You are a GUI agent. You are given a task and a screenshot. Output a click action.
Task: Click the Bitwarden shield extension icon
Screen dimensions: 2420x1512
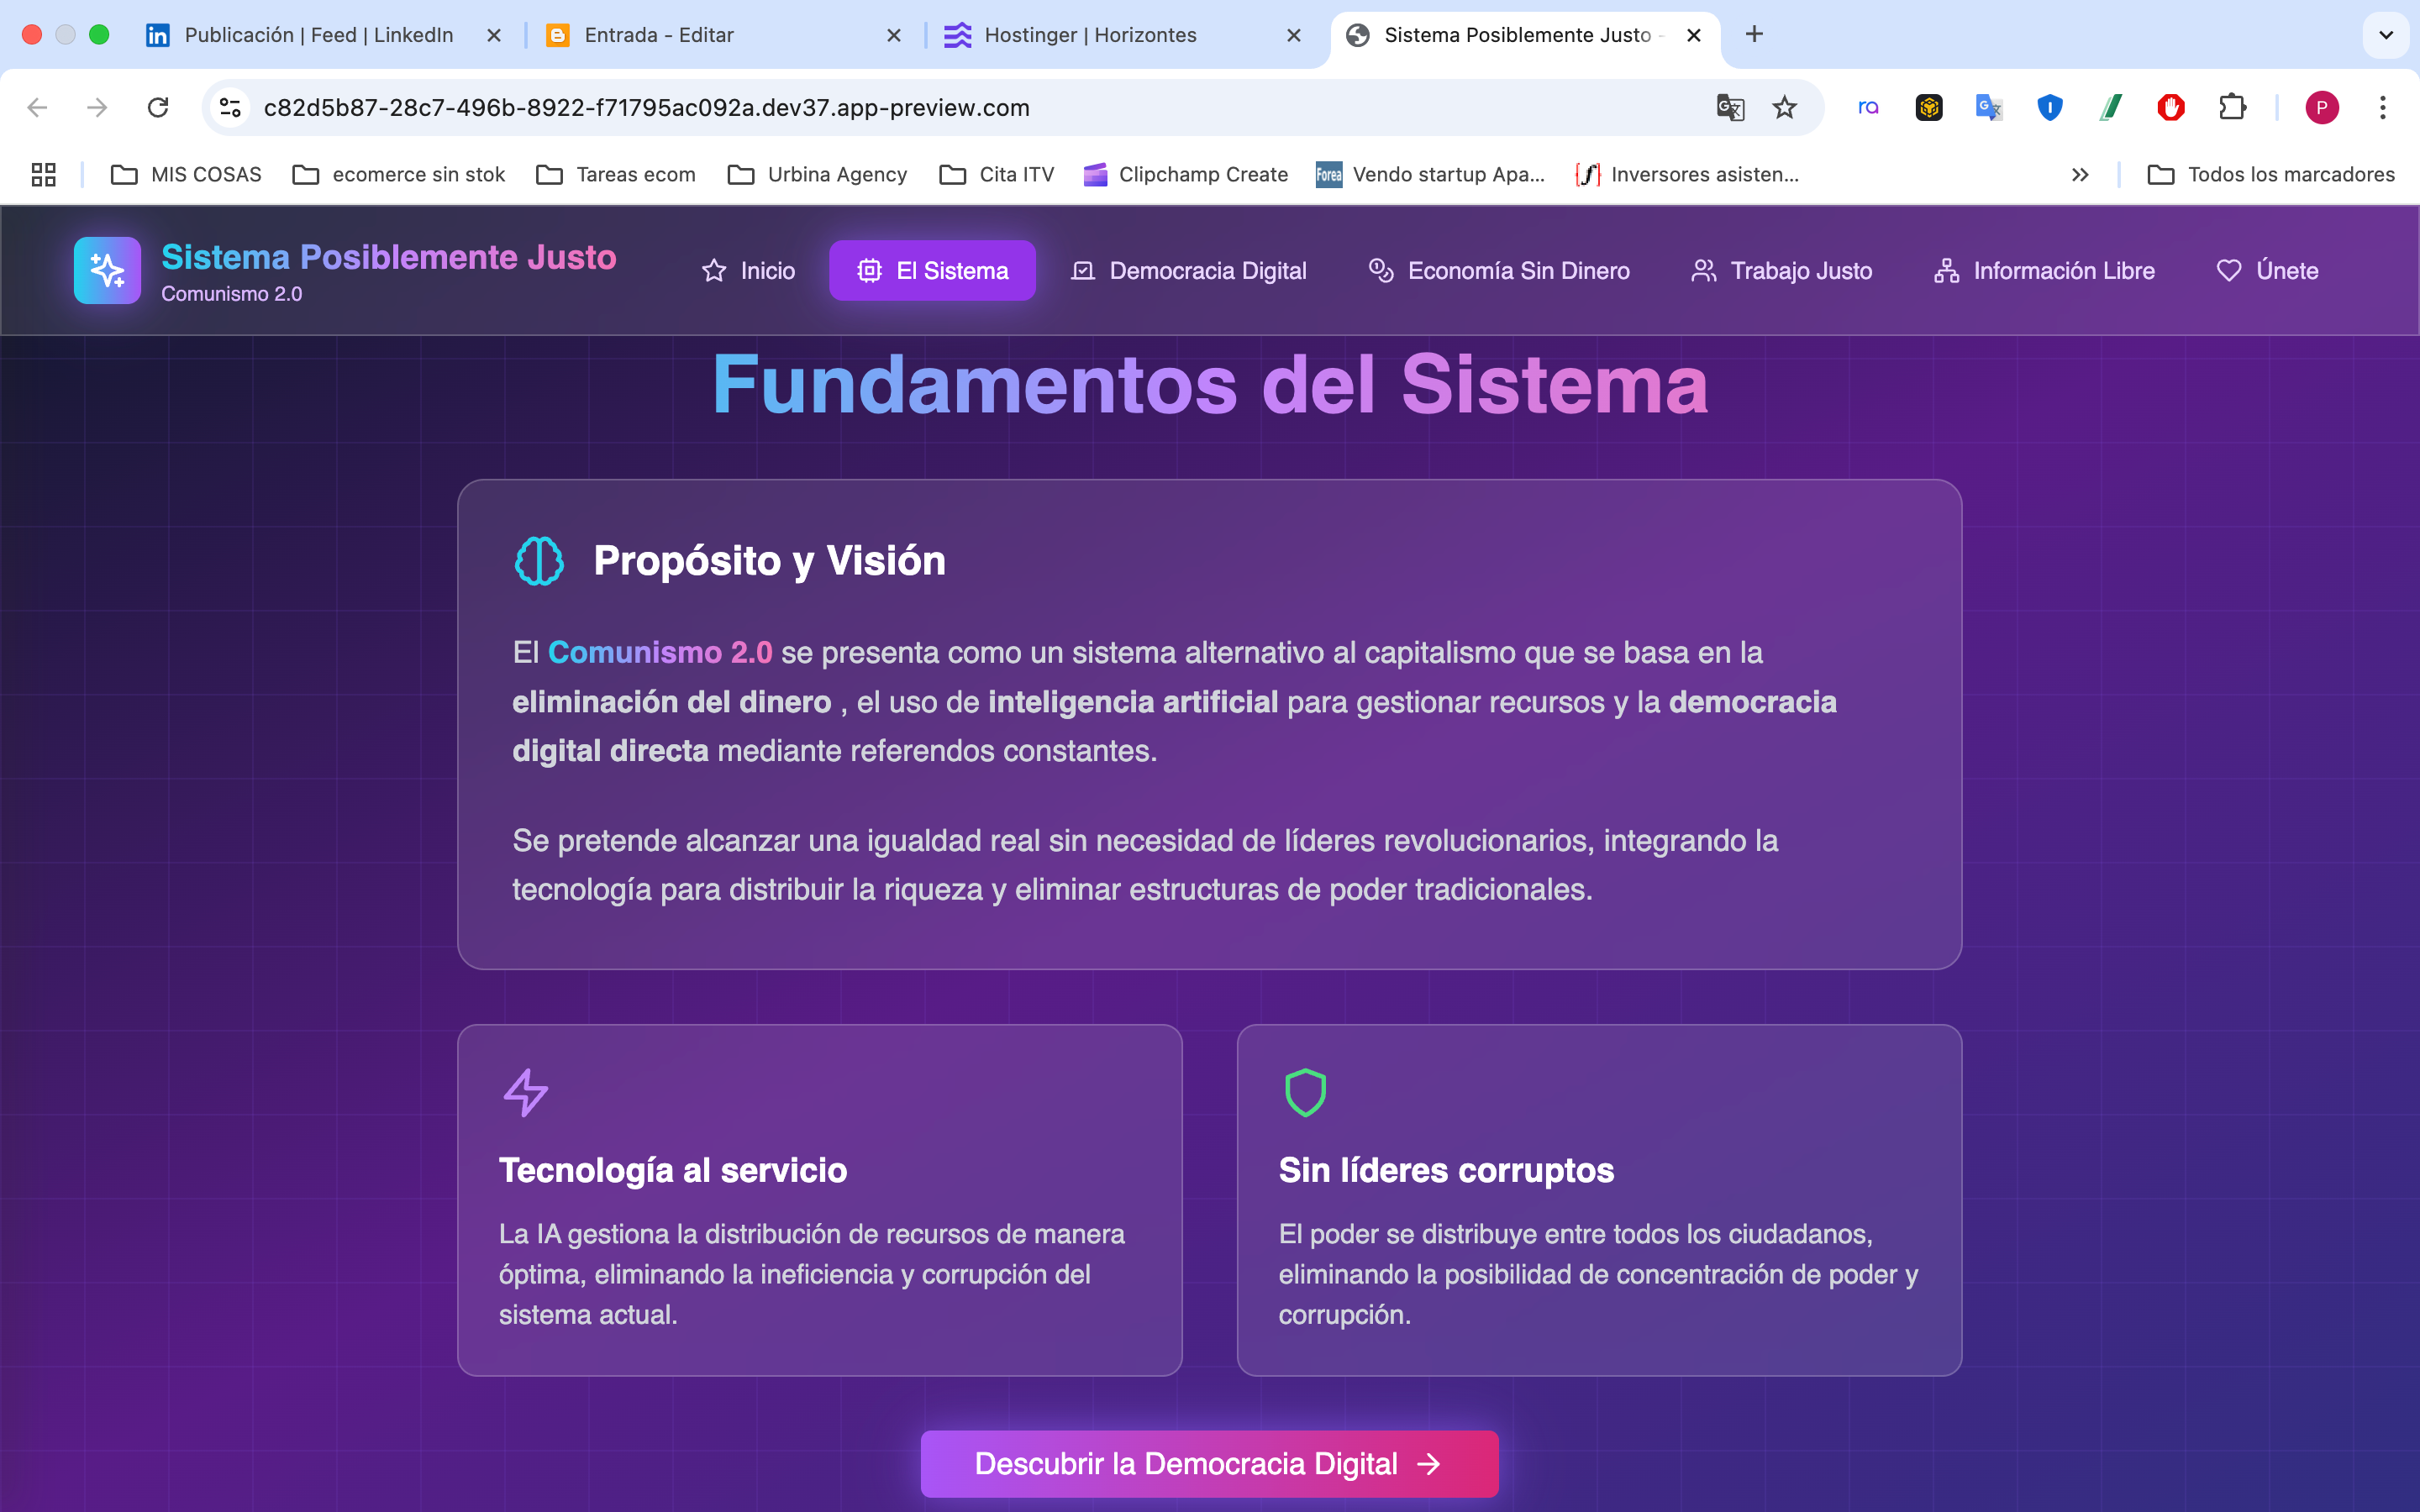2050,107
